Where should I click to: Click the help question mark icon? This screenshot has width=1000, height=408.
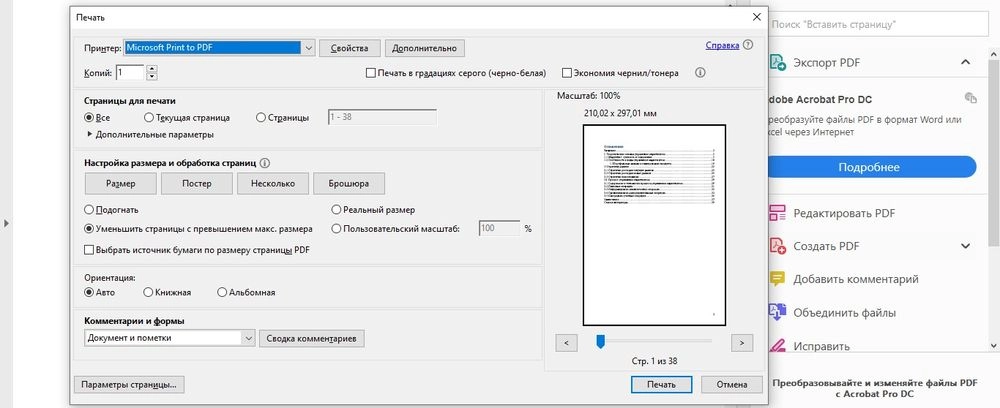[748, 45]
